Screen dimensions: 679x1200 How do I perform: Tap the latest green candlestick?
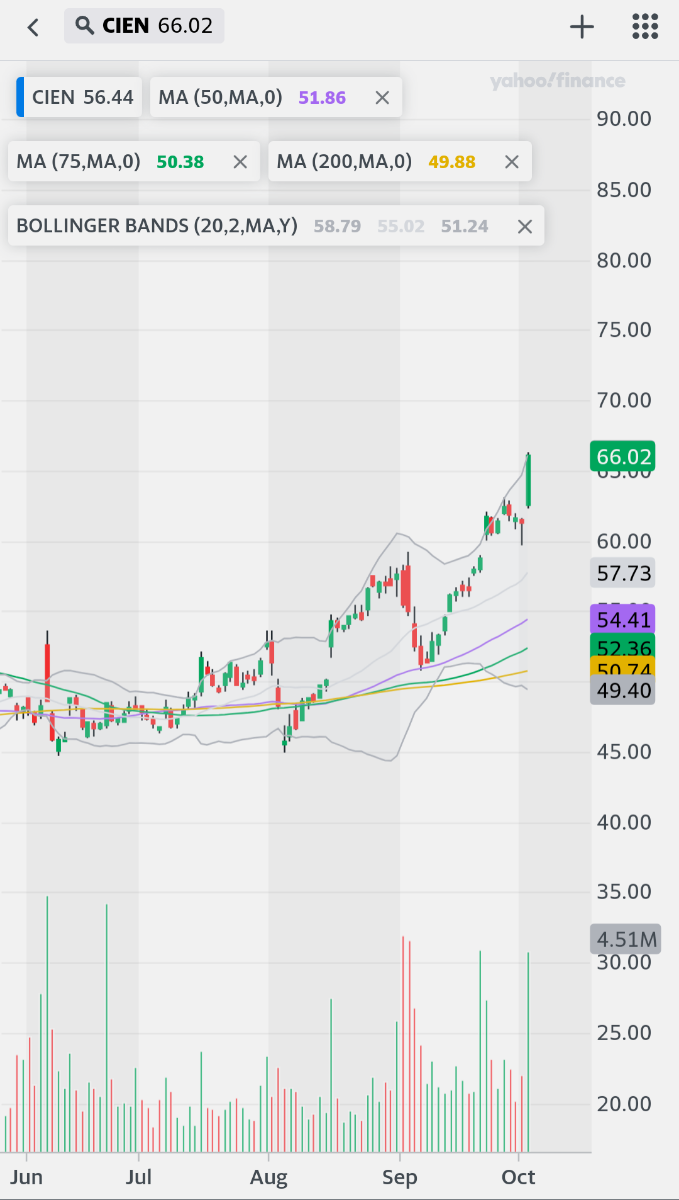point(528,480)
